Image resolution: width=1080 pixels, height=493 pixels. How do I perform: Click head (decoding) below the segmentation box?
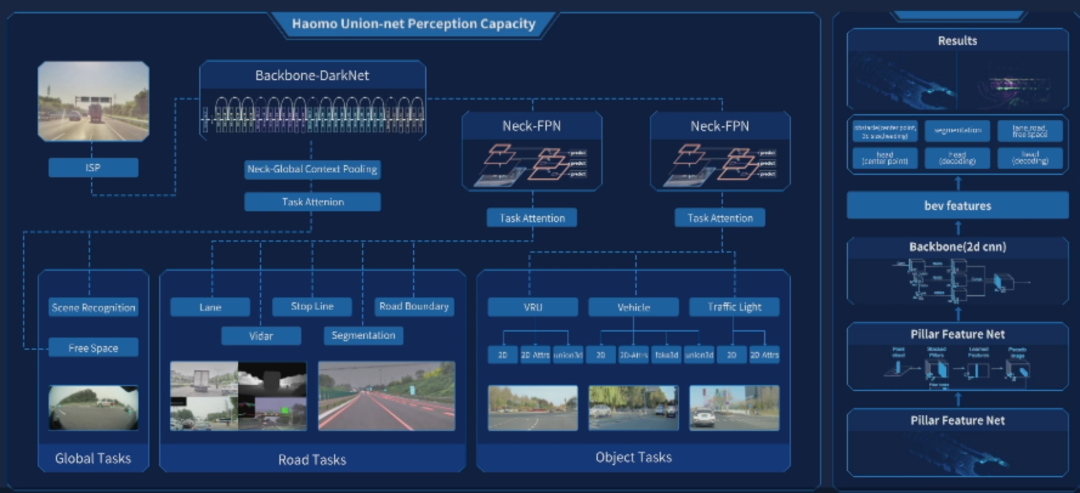(958, 158)
